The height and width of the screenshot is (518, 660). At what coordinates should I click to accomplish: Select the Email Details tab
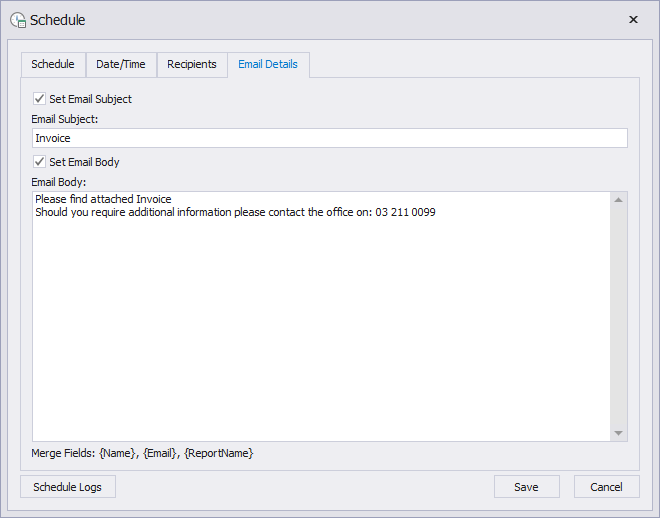268,64
